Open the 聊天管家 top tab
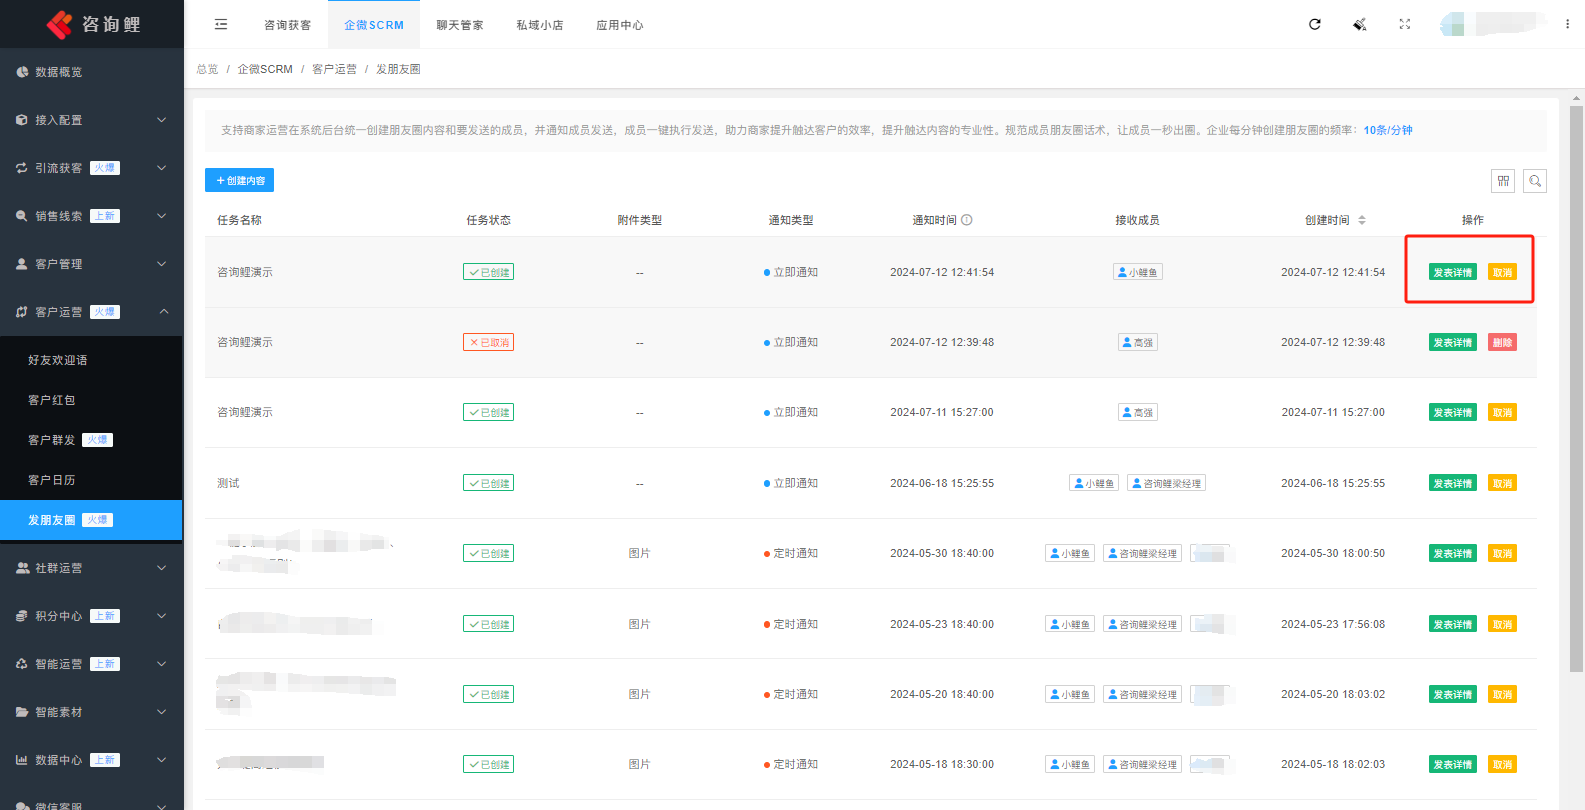1585x810 pixels. (460, 25)
